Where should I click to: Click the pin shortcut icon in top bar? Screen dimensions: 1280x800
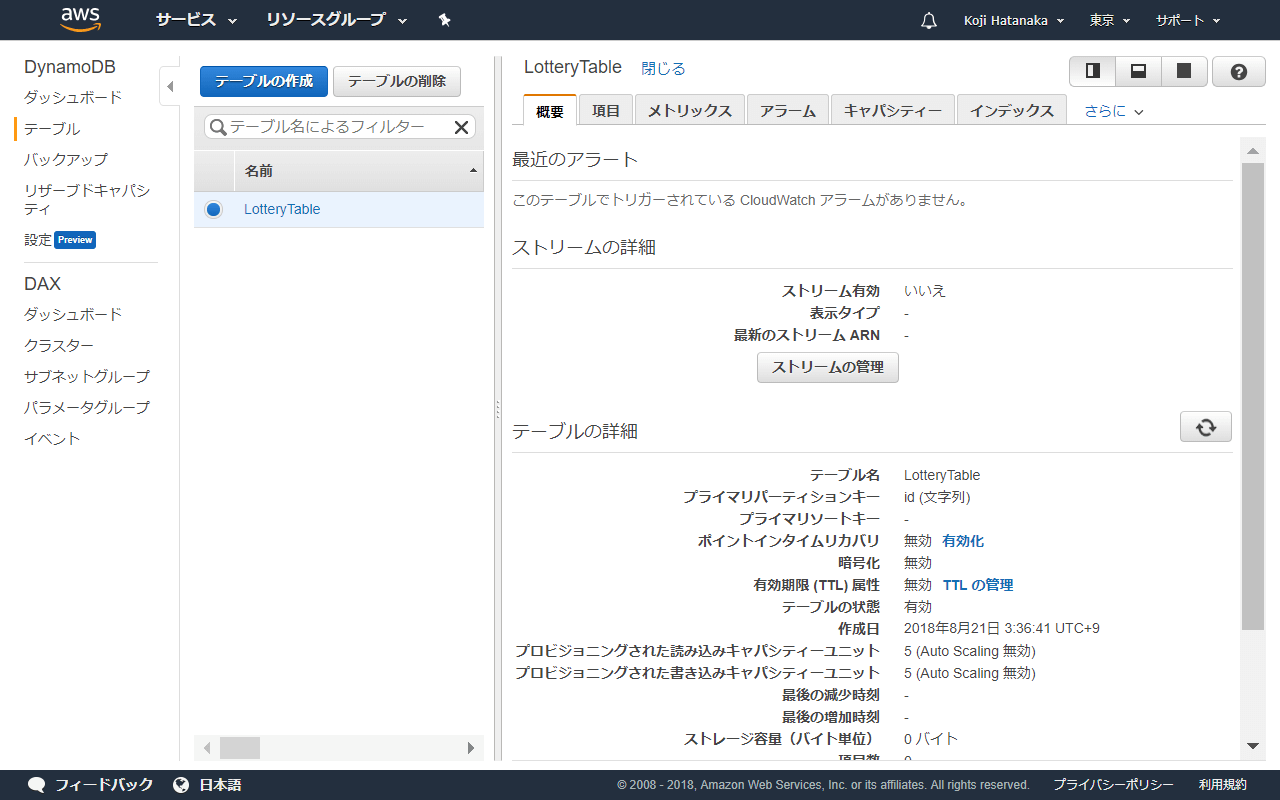tap(445, 20)
